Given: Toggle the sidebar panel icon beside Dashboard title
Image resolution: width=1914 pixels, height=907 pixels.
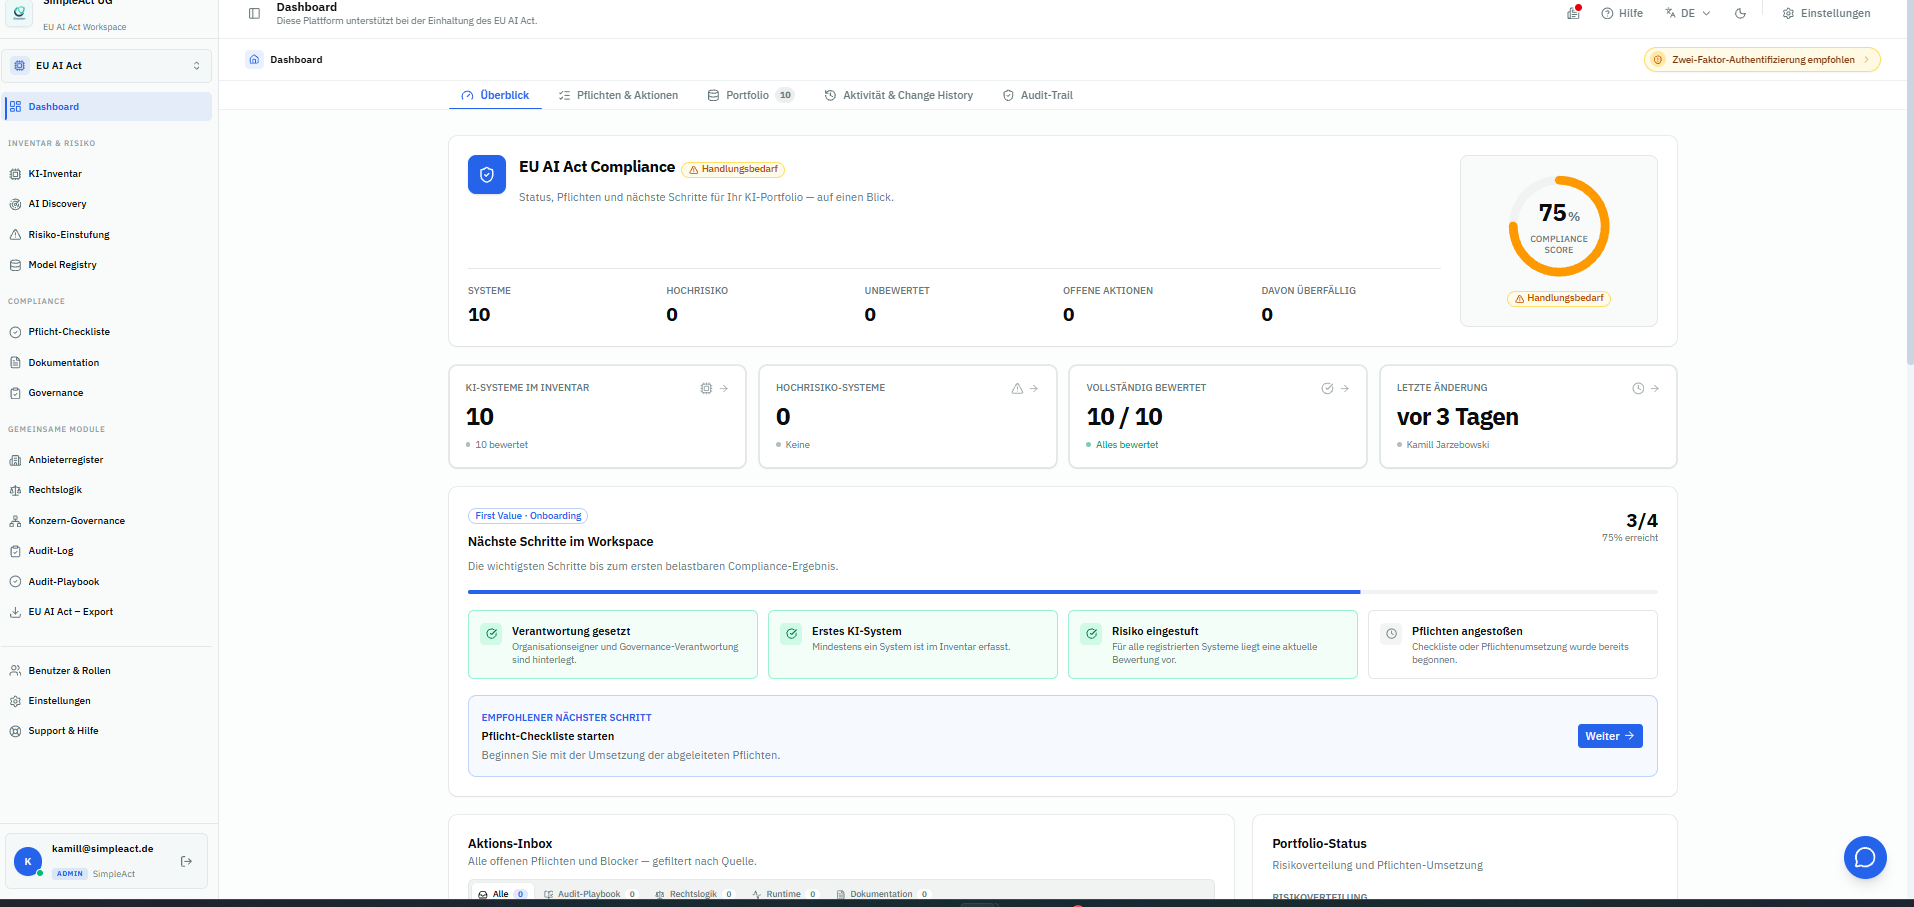Looking at the screenshot, I should point(254,13).
